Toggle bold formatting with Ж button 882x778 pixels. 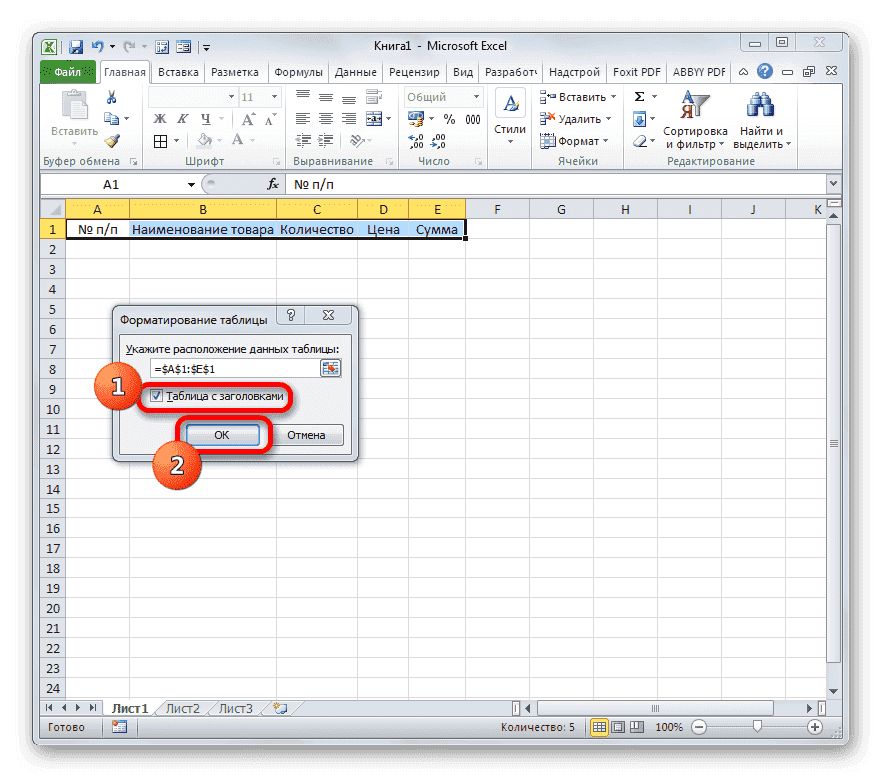[x=158, y=119]
